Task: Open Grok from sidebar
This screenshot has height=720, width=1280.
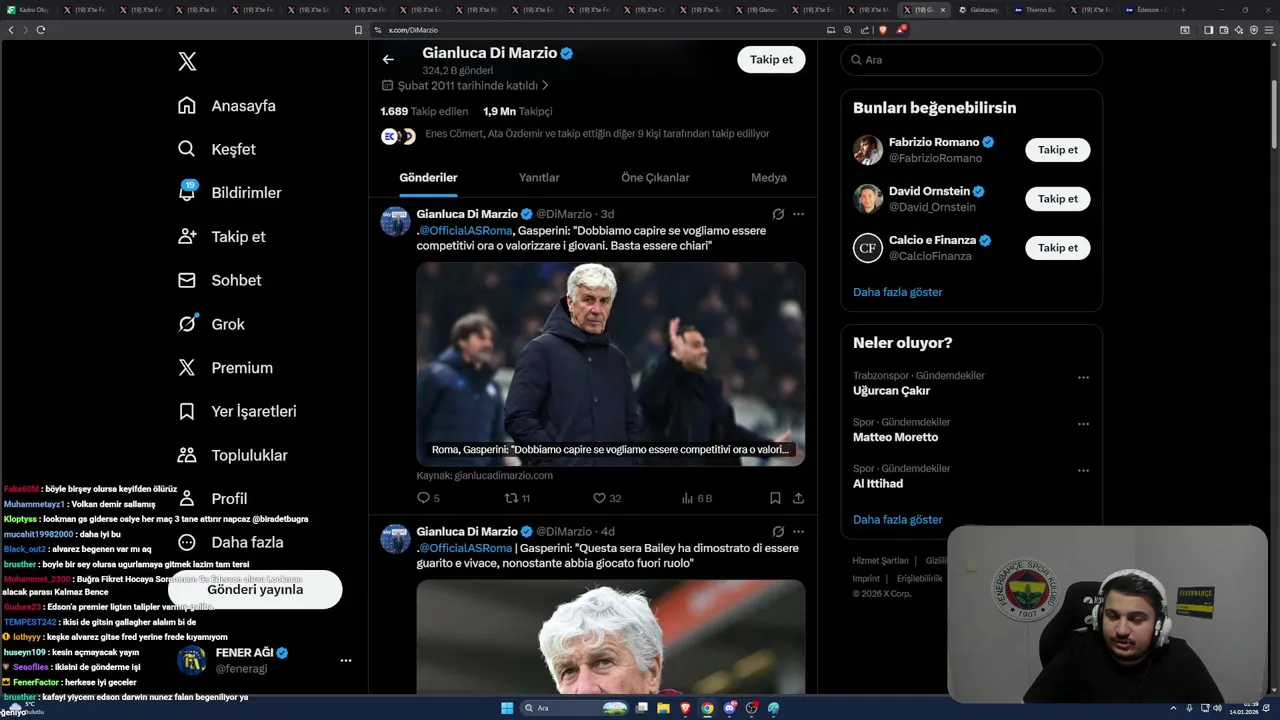Action: pos(211,324)
